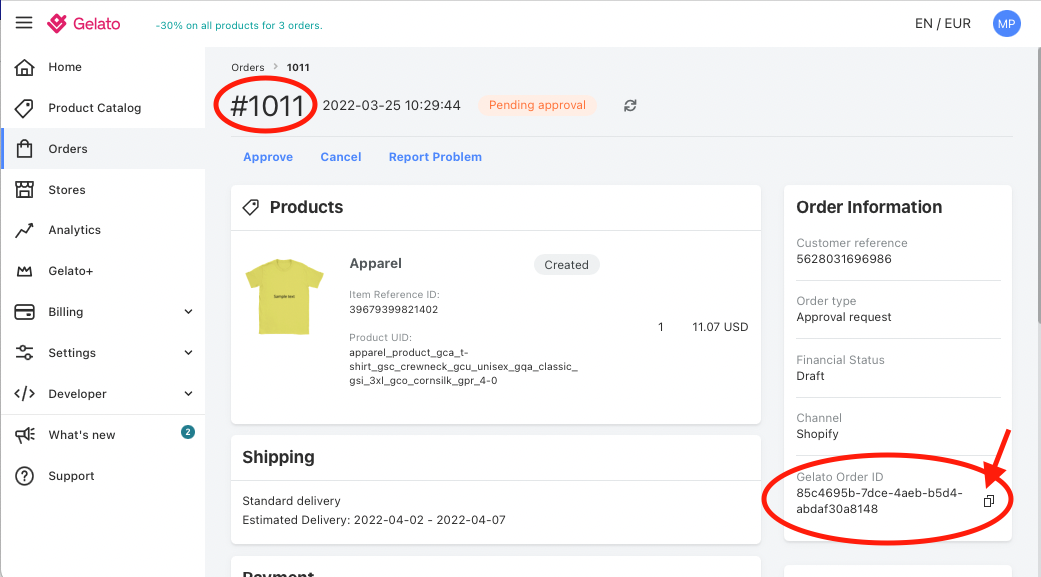
Task: Click the Product Catalog tag icon
Action: point(25,108)
